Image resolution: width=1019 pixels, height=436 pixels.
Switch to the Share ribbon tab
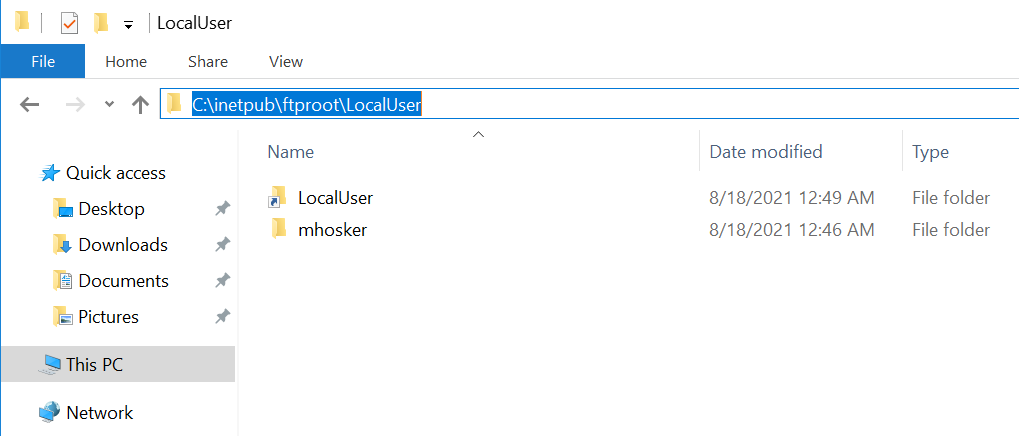(x=208, y=62)
